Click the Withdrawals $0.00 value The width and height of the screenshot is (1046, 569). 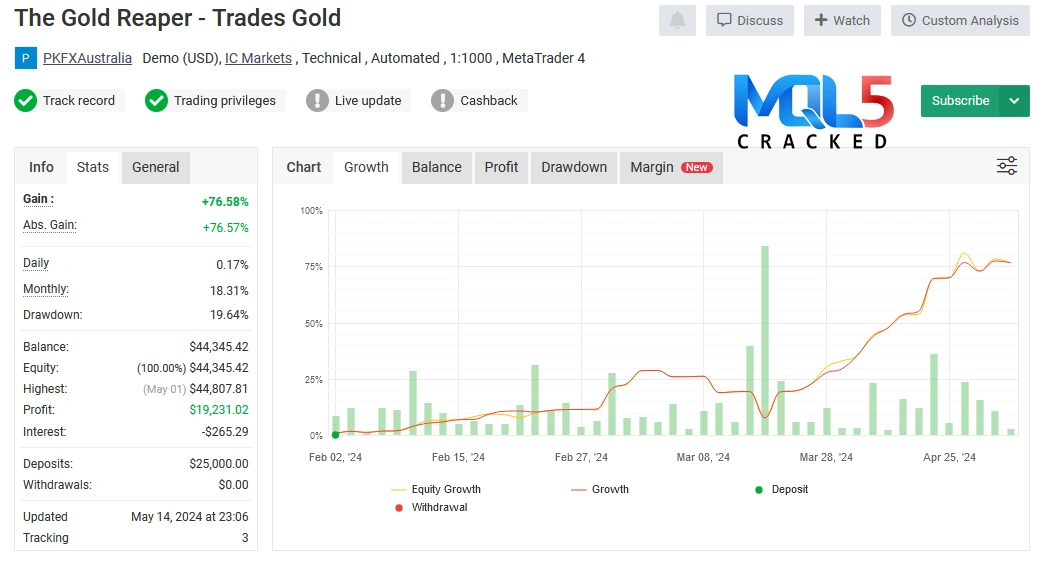[233, 485]
